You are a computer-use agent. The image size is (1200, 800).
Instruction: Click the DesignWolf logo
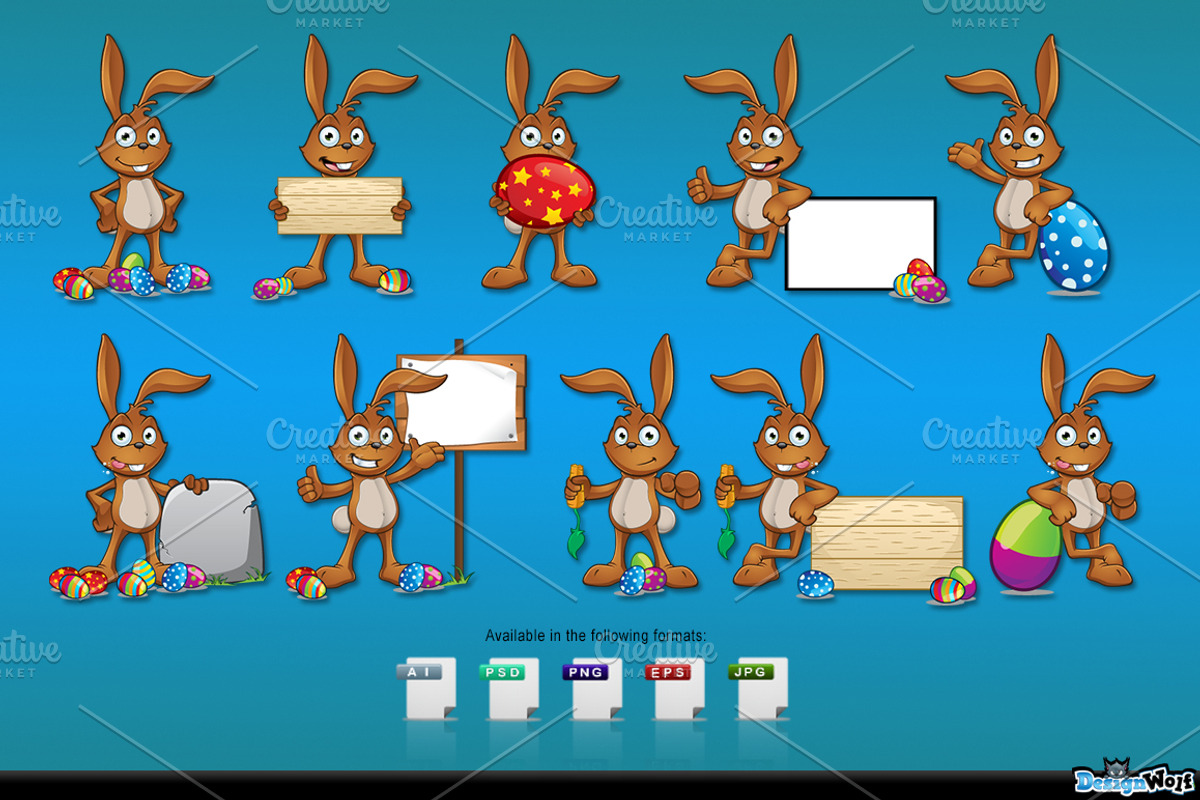tap(1136, 778)
